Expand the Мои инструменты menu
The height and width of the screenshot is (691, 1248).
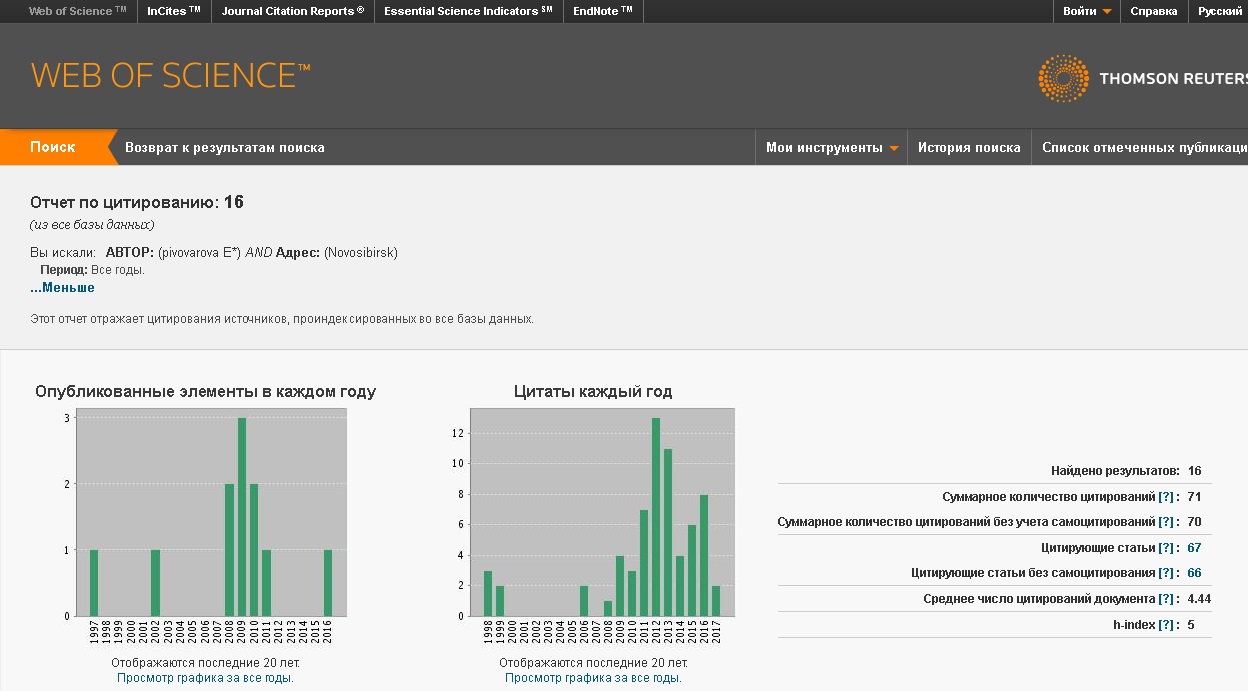coord(832,147)
